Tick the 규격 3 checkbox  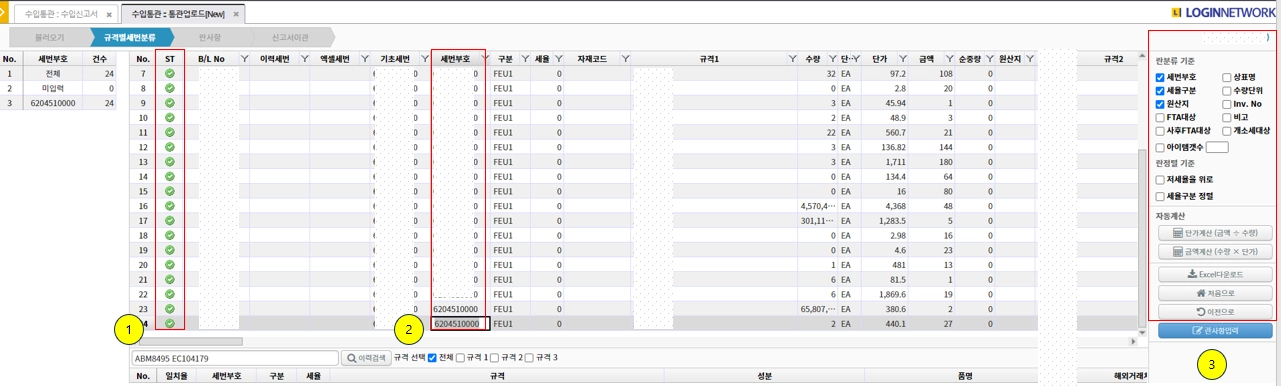coord(530,358)
